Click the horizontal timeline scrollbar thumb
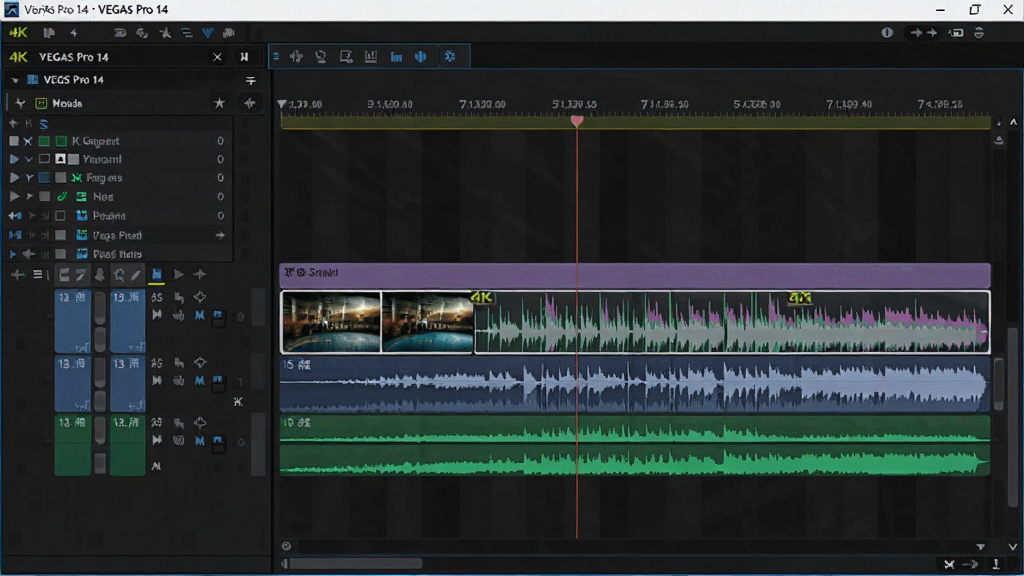This screenshot has width=1024, height=576. (x=356, y=563)
